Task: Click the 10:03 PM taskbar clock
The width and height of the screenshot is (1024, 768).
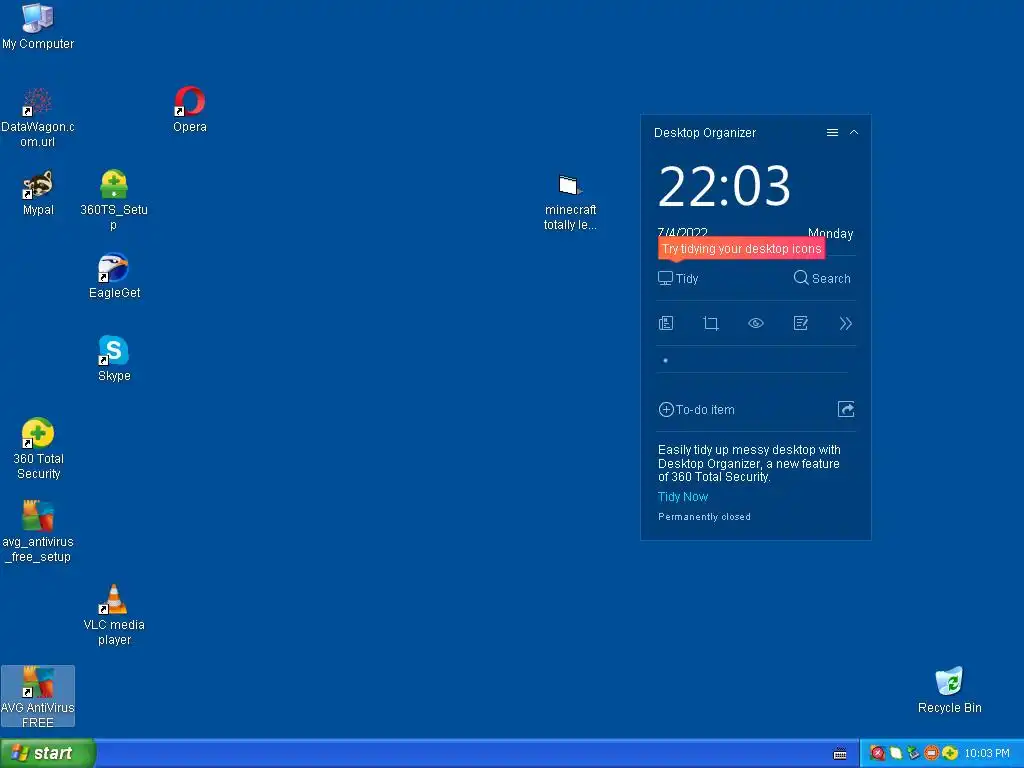Action: [x=987, y=754]
